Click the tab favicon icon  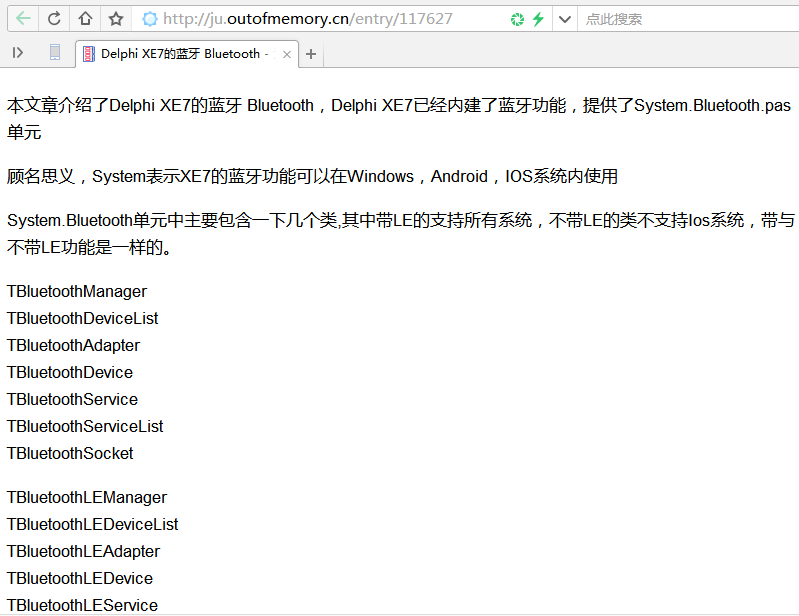click(x=89, y=54)
